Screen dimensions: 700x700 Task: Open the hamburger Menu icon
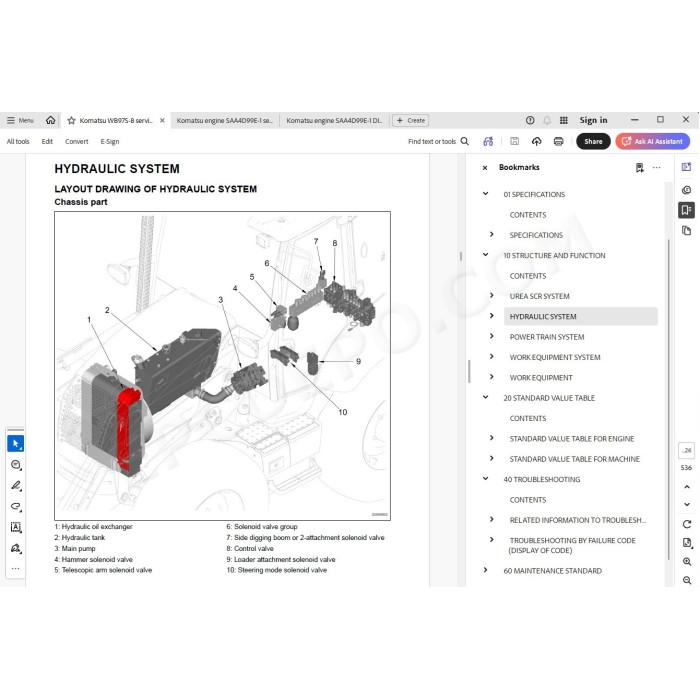coord(11,120)
